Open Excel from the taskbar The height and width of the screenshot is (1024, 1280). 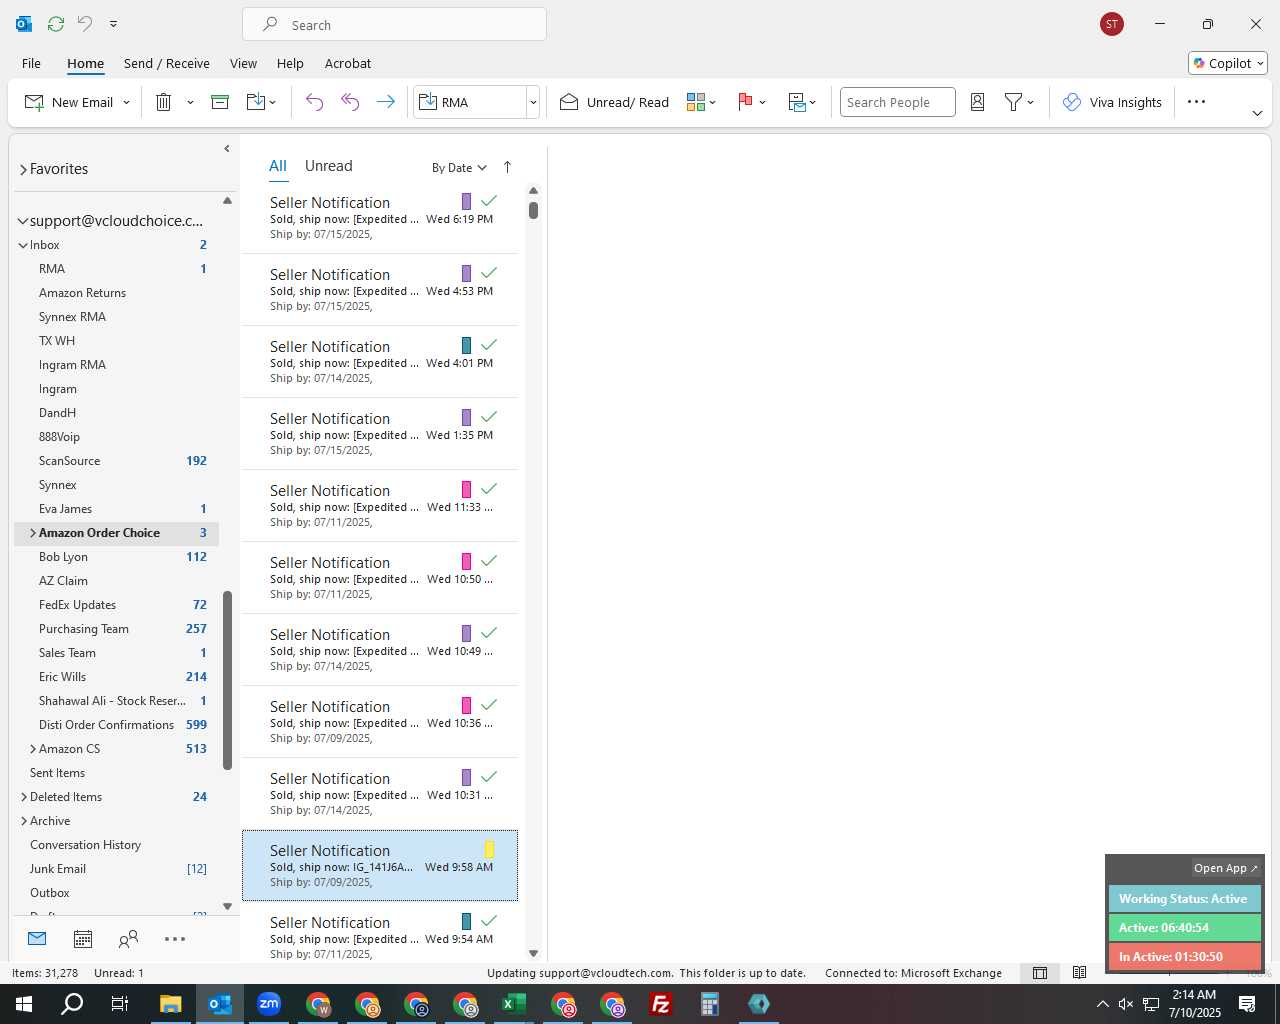point(514,1004)
